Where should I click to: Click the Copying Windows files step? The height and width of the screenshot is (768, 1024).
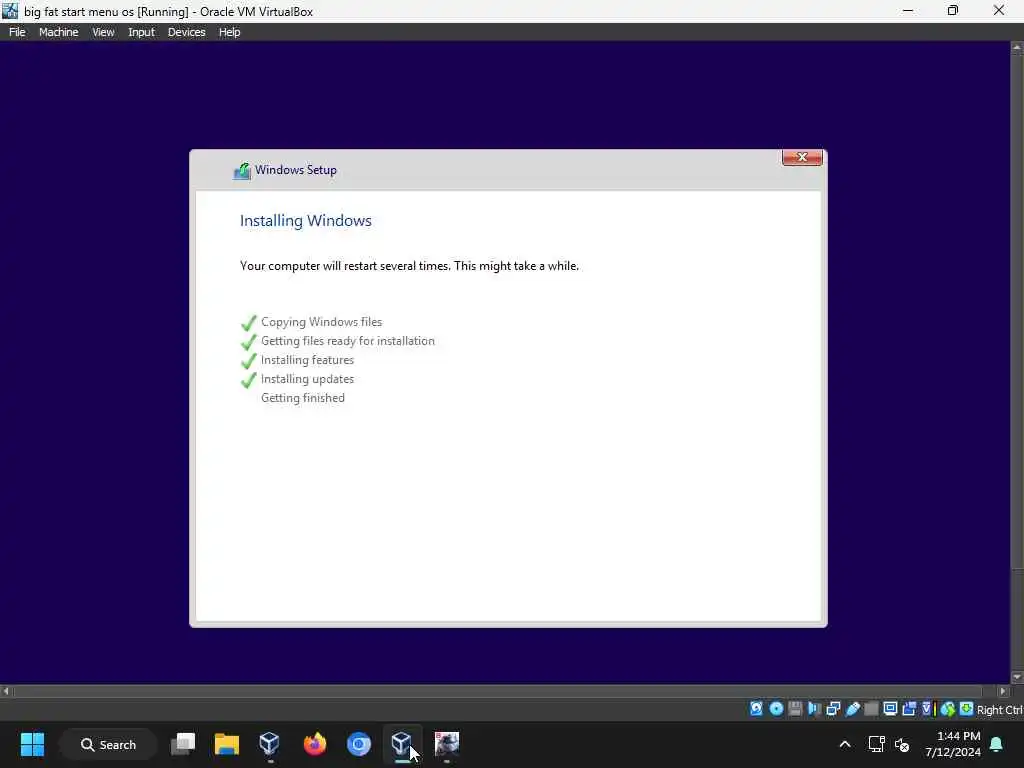pos(321,322)
